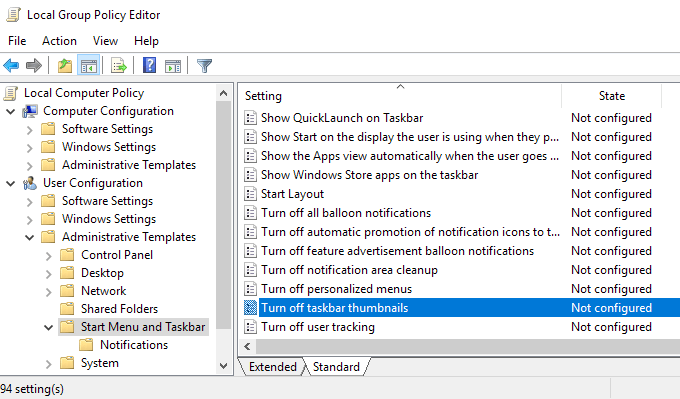Switch to the Extended tab
680x399 pixels.
(x=272, y=367)
